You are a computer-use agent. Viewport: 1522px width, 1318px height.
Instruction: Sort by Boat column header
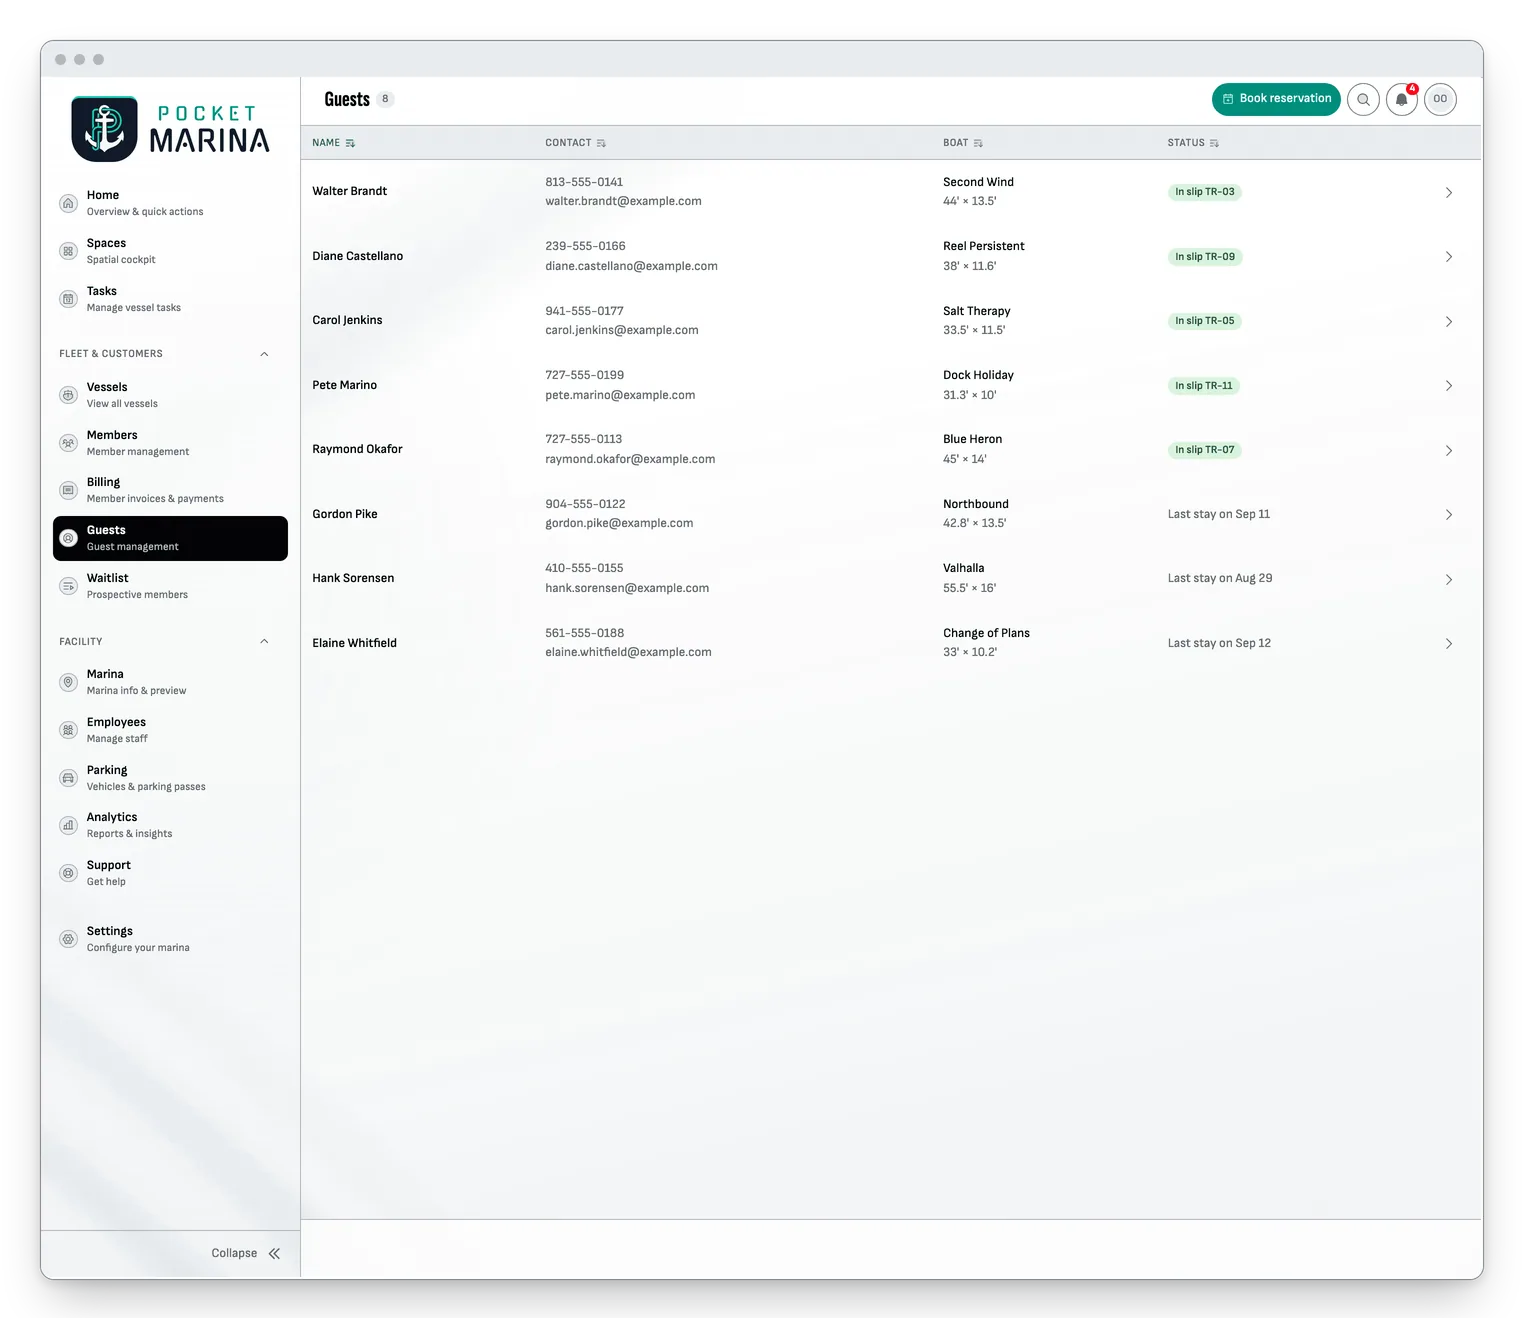[x=963, y=143]
